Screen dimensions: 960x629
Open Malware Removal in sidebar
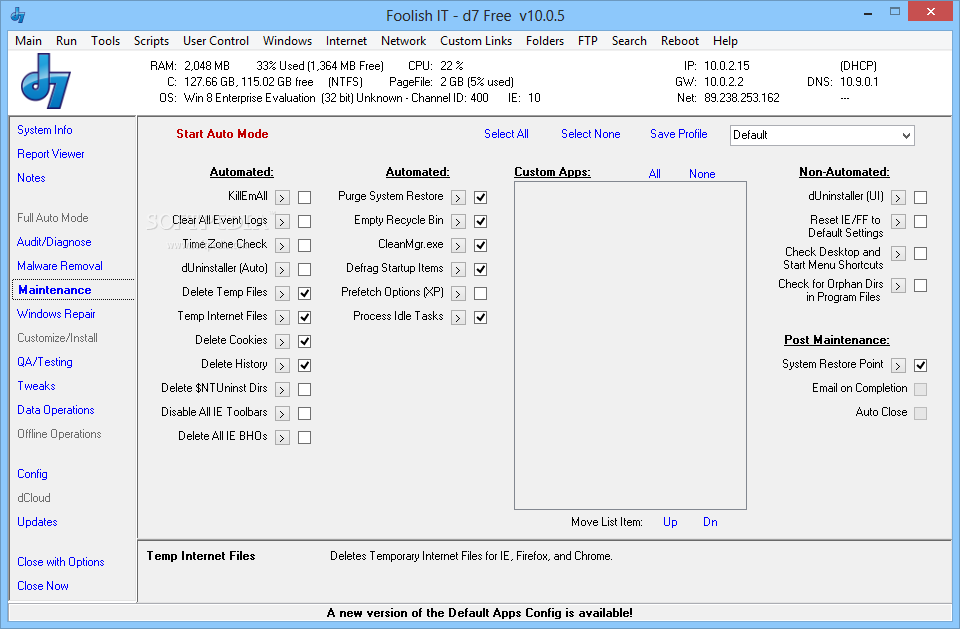[59, 266]
